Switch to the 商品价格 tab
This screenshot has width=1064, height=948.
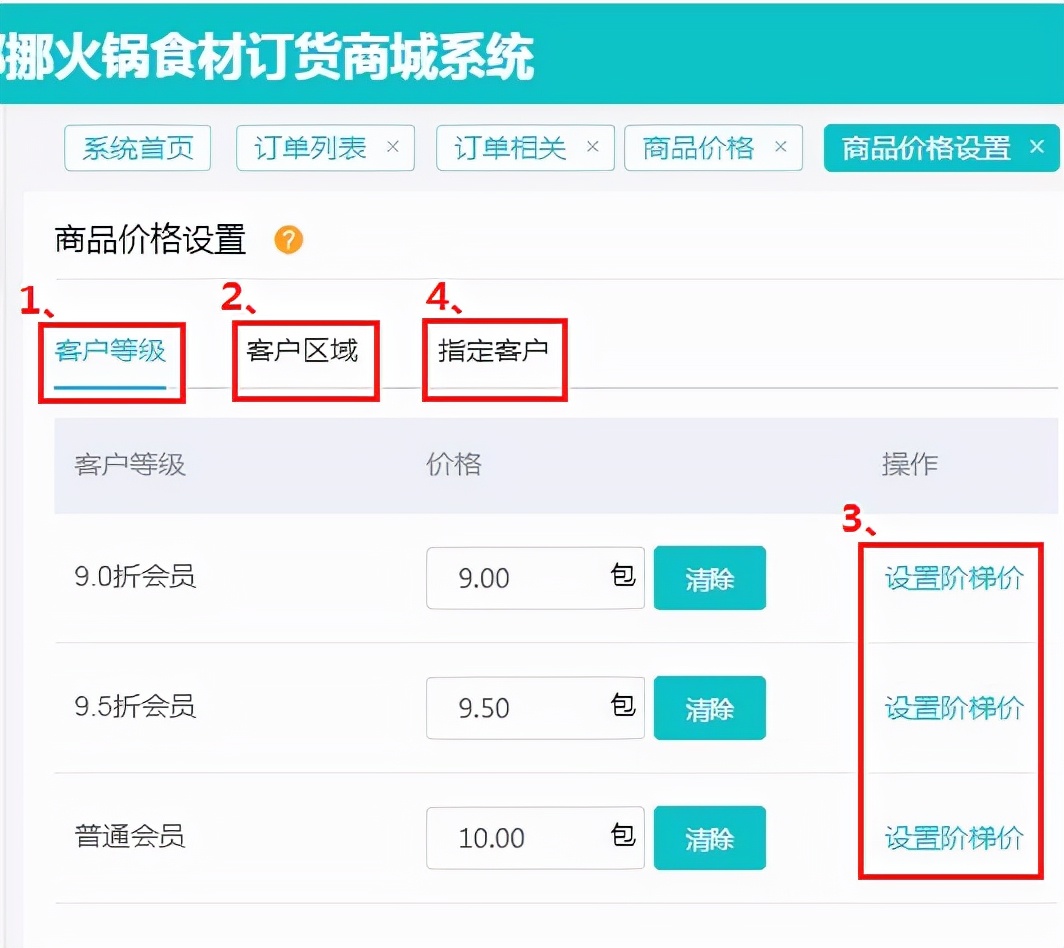pos(697,147)
